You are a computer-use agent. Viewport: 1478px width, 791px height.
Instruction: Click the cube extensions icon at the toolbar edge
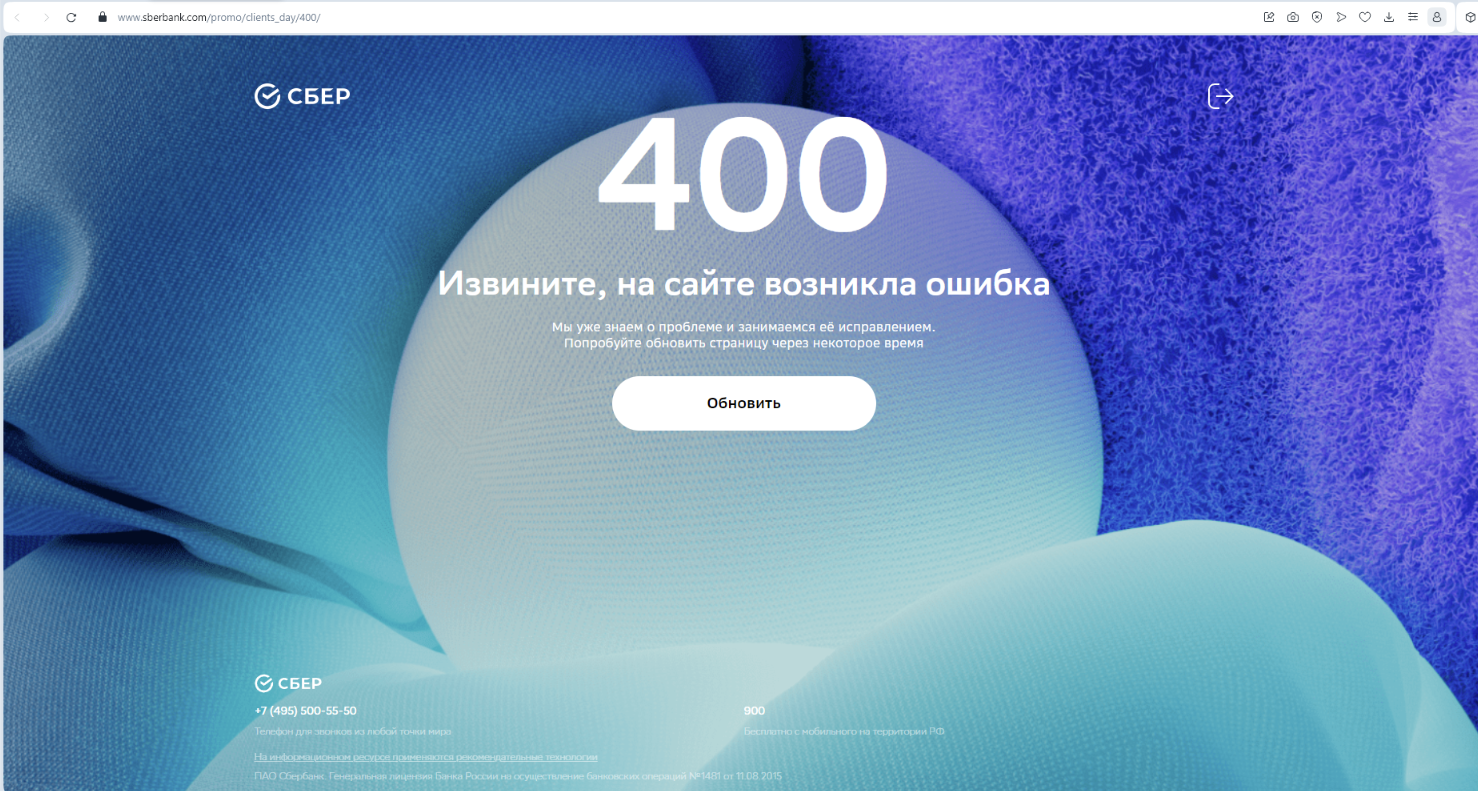click(x=1472, y=17)
